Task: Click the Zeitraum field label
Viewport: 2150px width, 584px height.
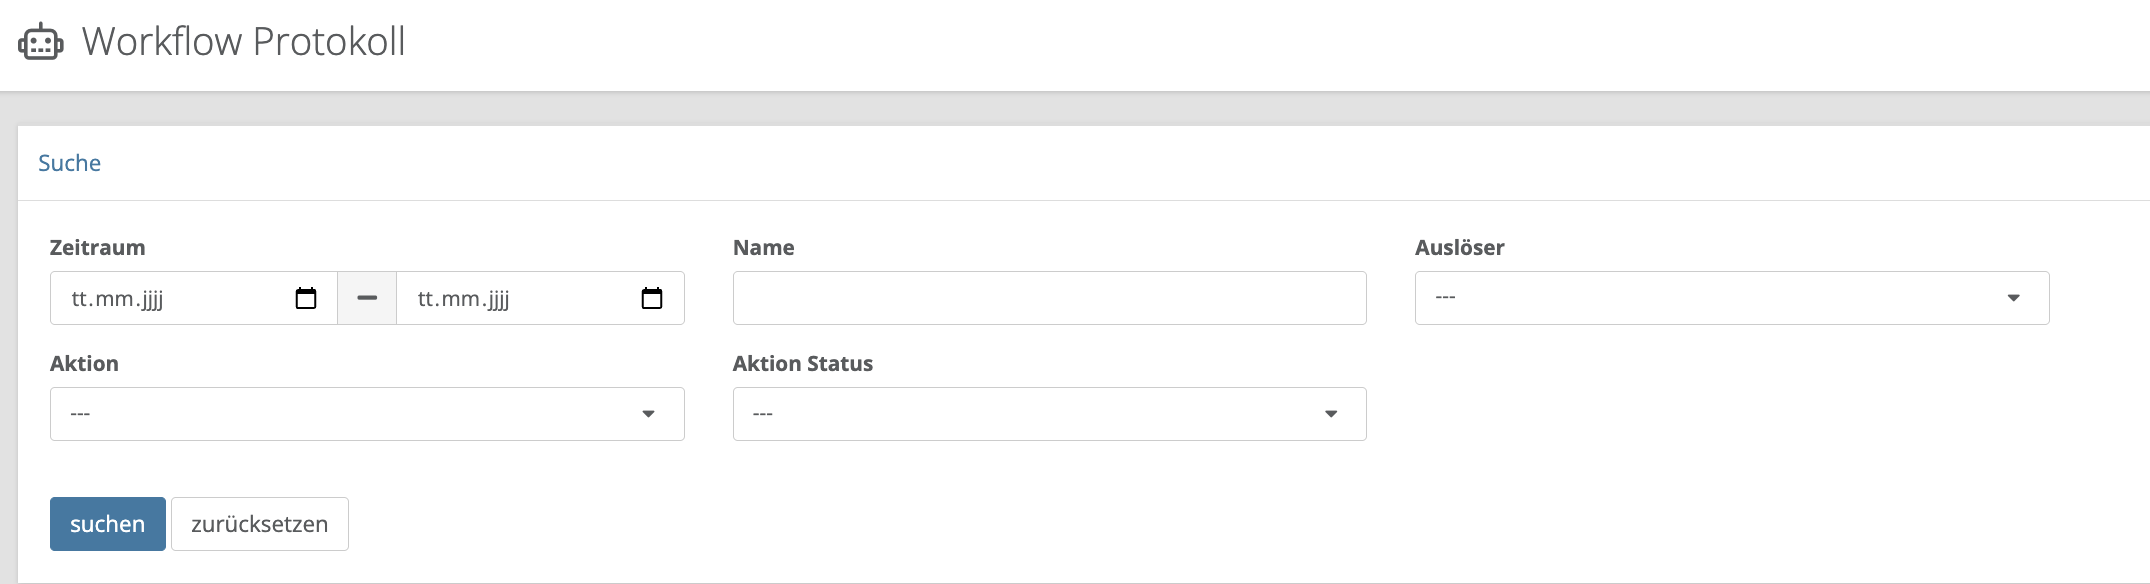Action: coord(97,248)
